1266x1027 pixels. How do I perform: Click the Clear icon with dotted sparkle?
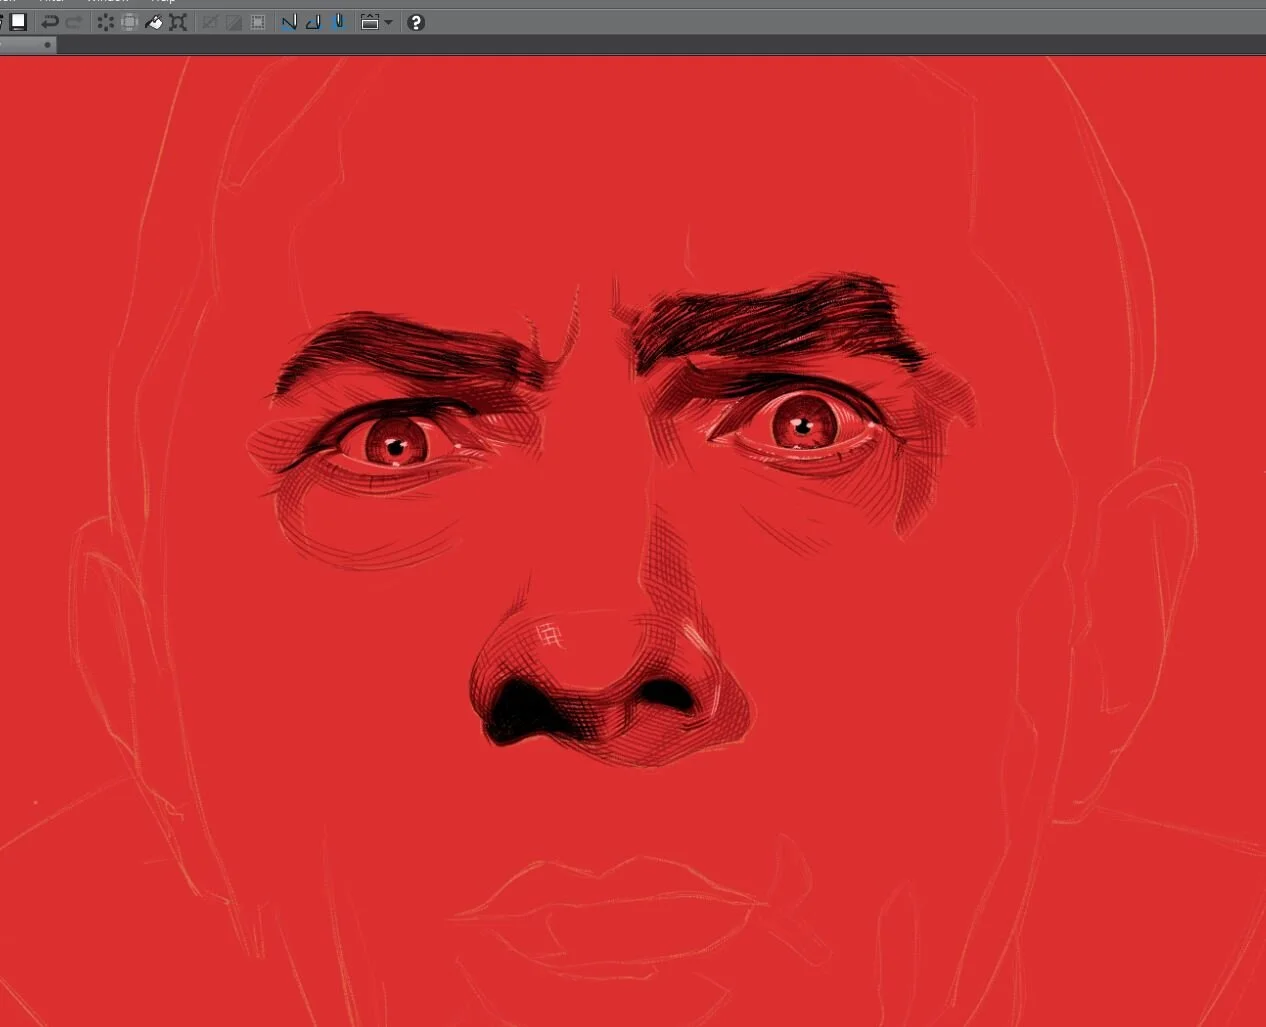[105, 22]
